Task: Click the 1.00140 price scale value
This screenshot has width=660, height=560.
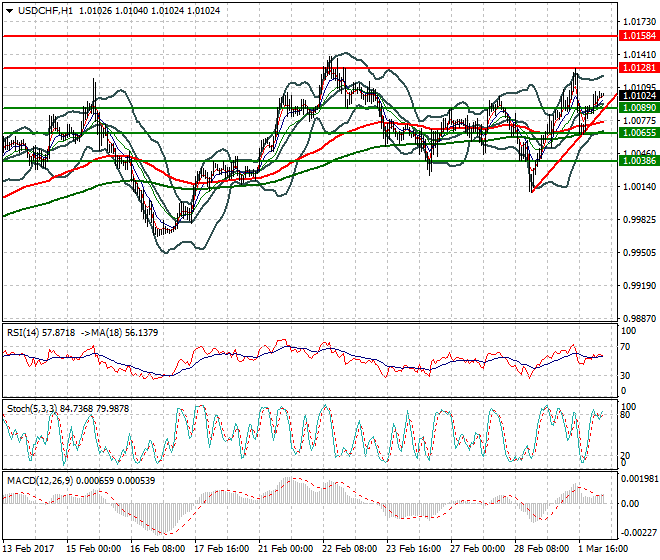Action: pos(639,187)
